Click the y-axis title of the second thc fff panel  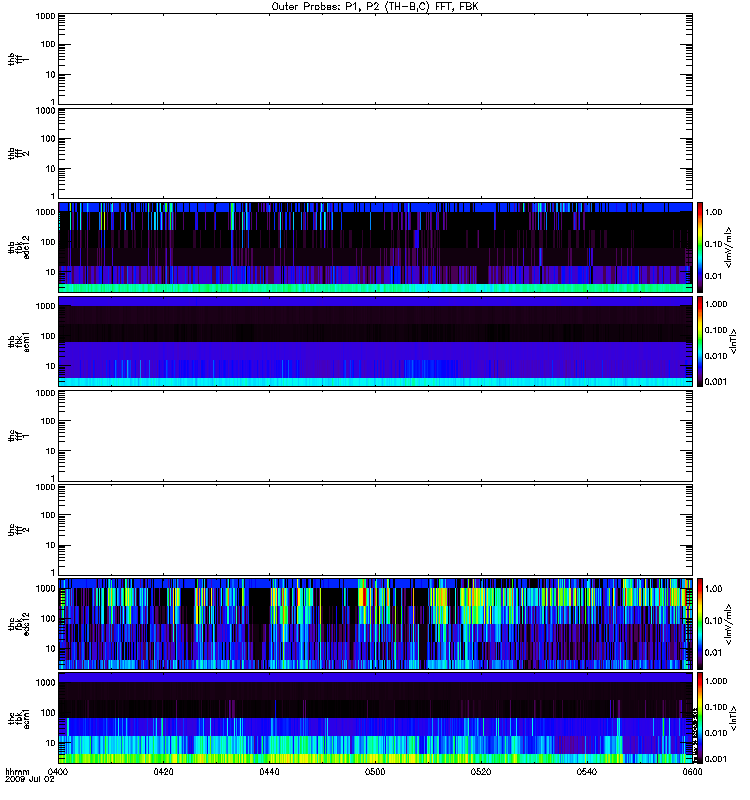pos(19,530)
